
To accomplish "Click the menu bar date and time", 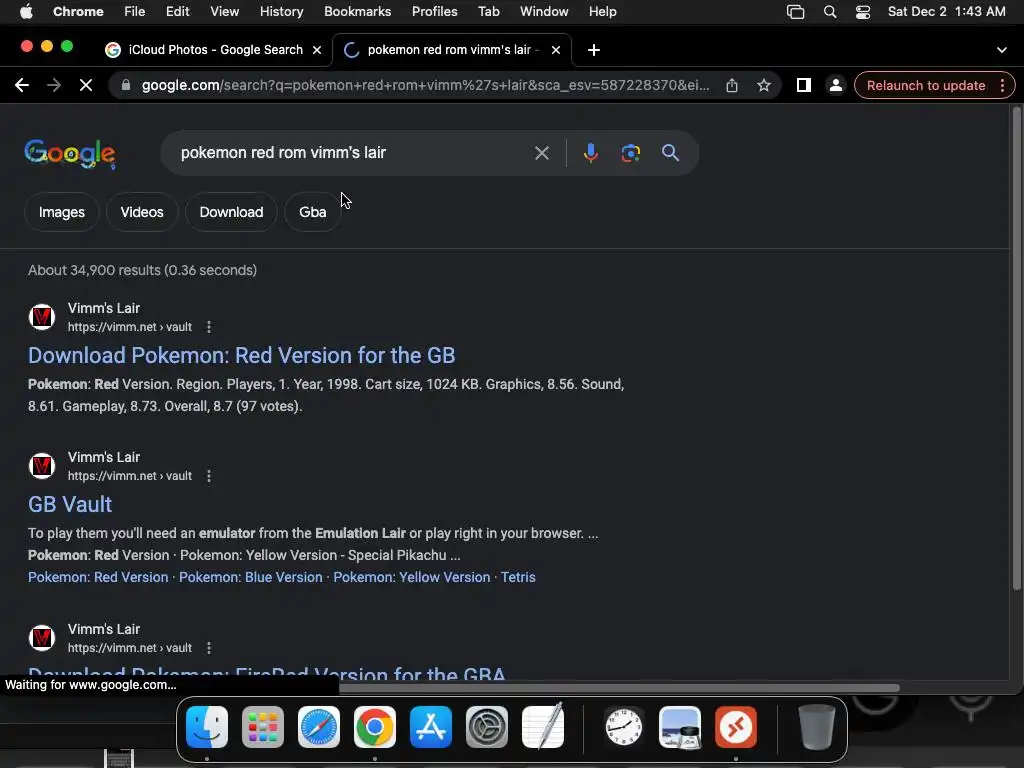I will click(946, 12).
